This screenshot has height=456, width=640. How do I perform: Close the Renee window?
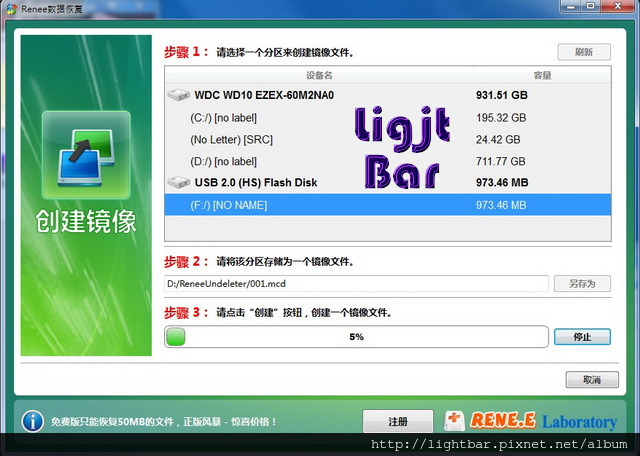point(618,6)
